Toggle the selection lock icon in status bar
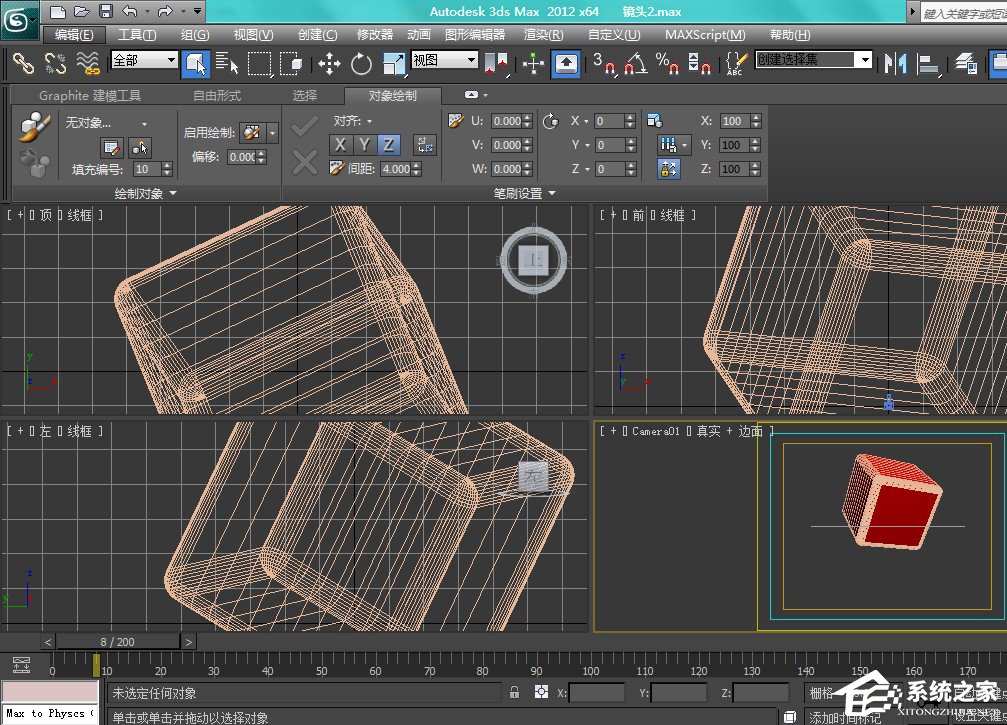 click(x=514, y=692)
